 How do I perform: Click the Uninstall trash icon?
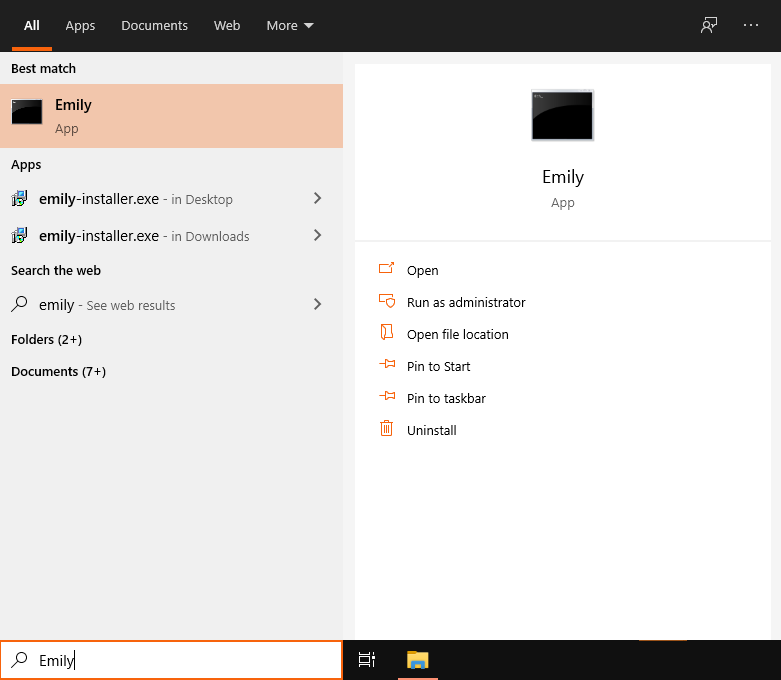click(x=387, y=428)
